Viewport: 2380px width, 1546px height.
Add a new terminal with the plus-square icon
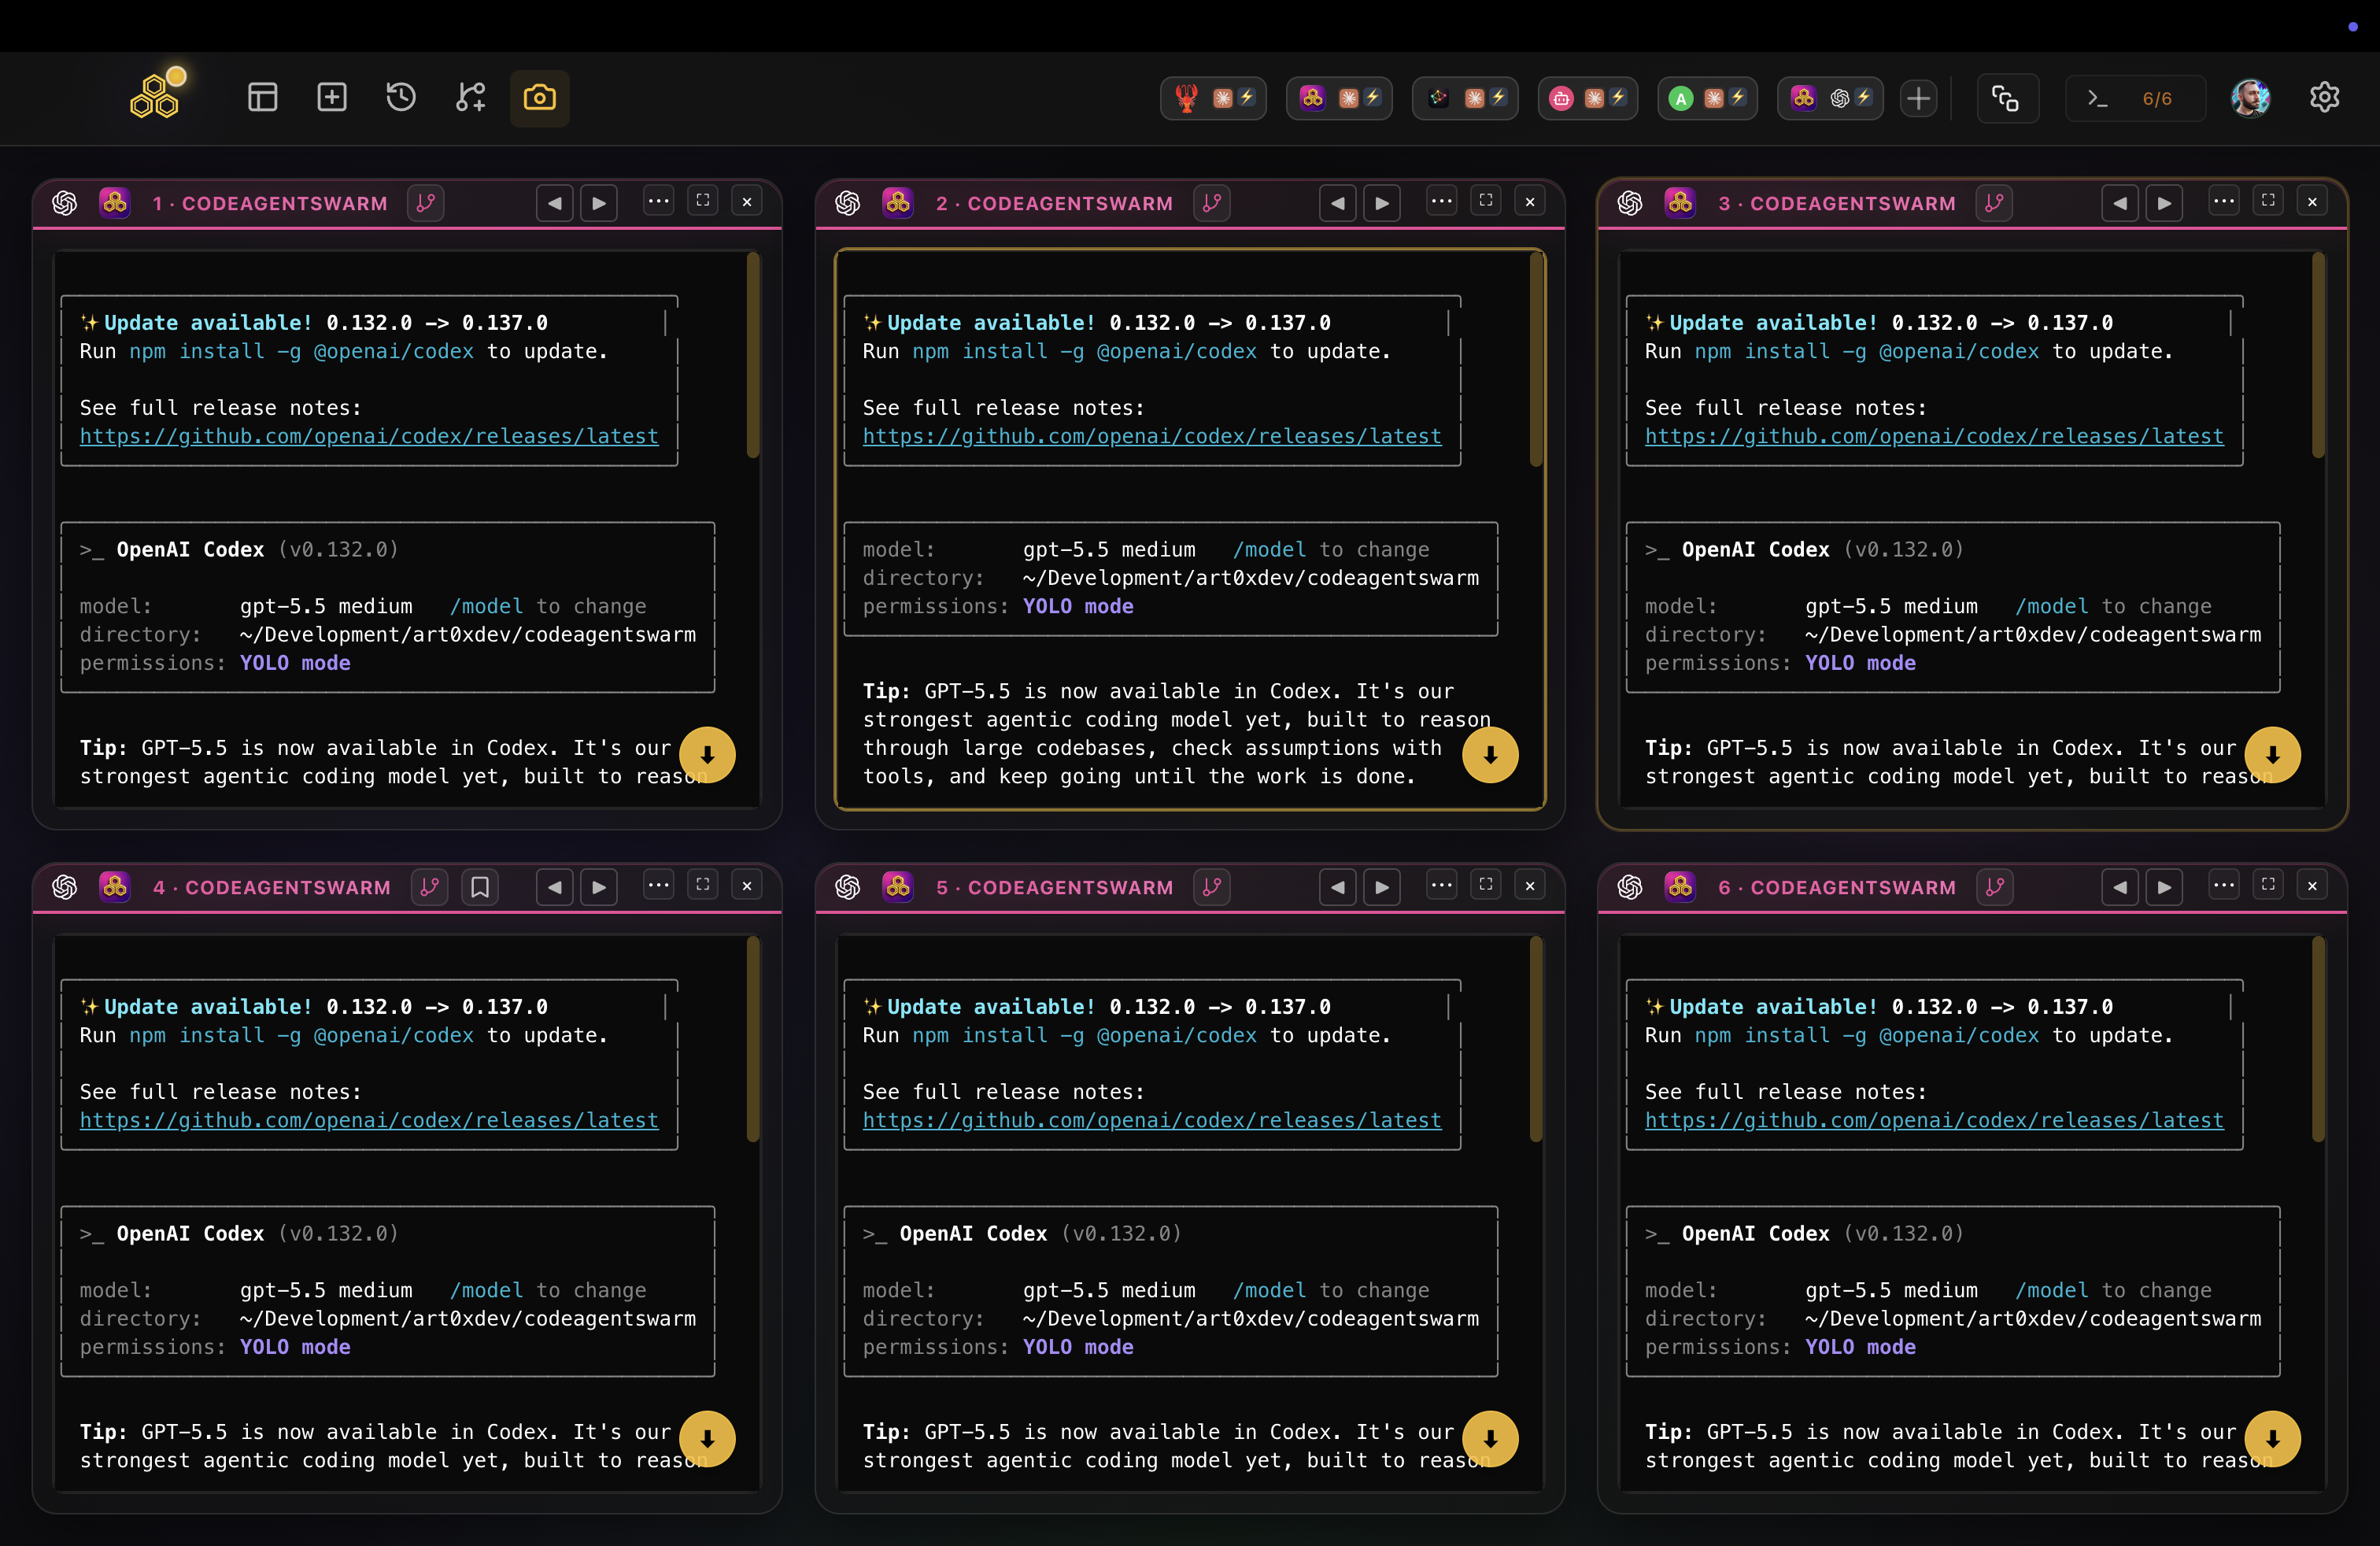click(x=332, y=97)
